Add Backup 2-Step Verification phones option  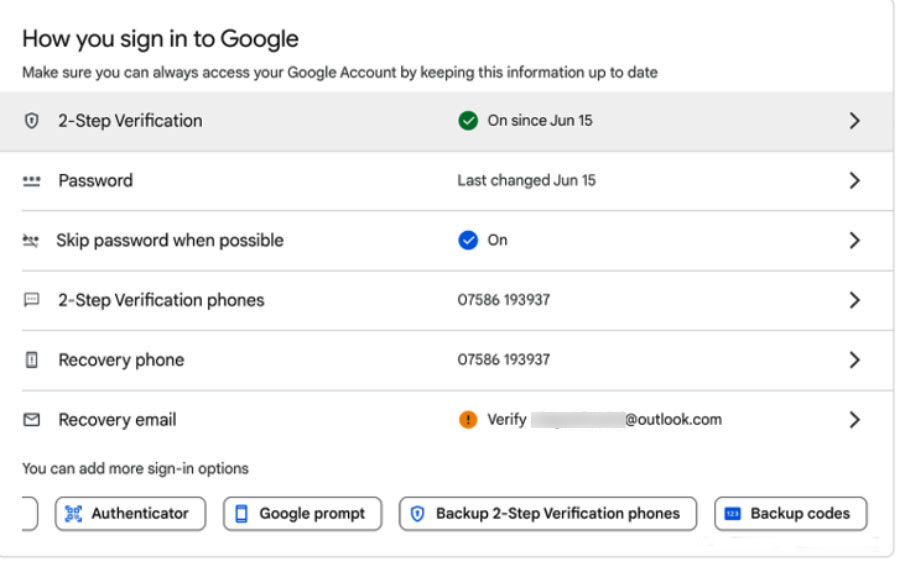[548, 514]
